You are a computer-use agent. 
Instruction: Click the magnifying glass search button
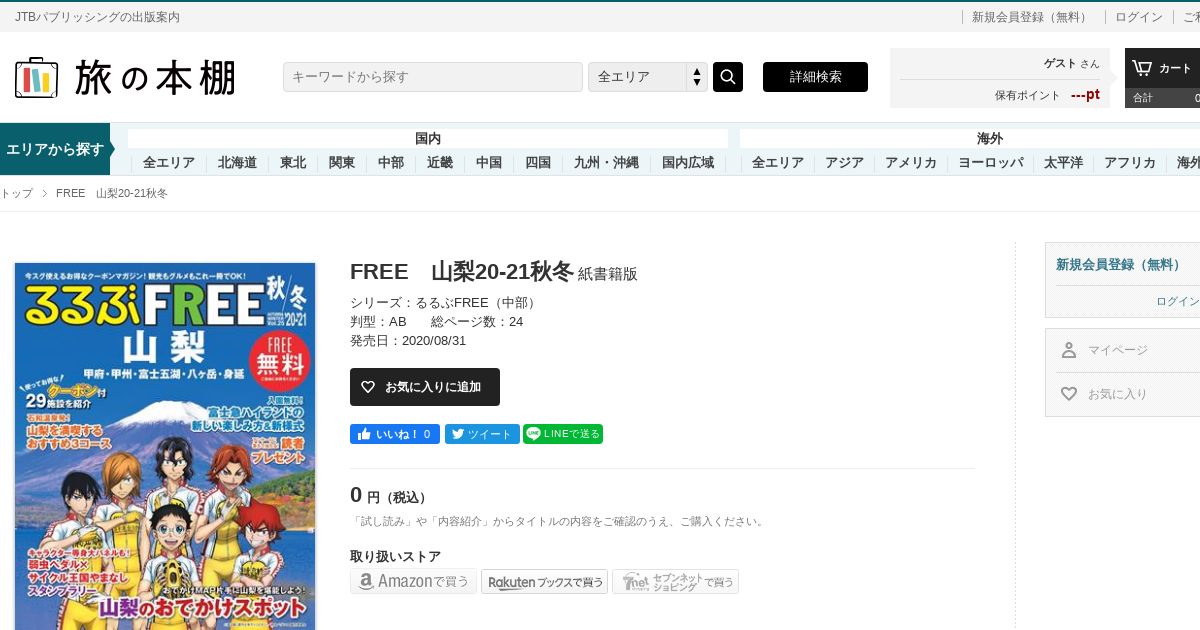[x=728, y=77]
